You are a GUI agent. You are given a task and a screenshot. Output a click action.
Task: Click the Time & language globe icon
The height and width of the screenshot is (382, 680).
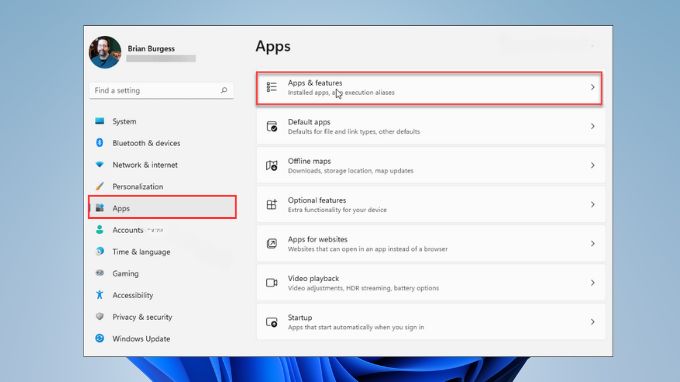(99, 251)
